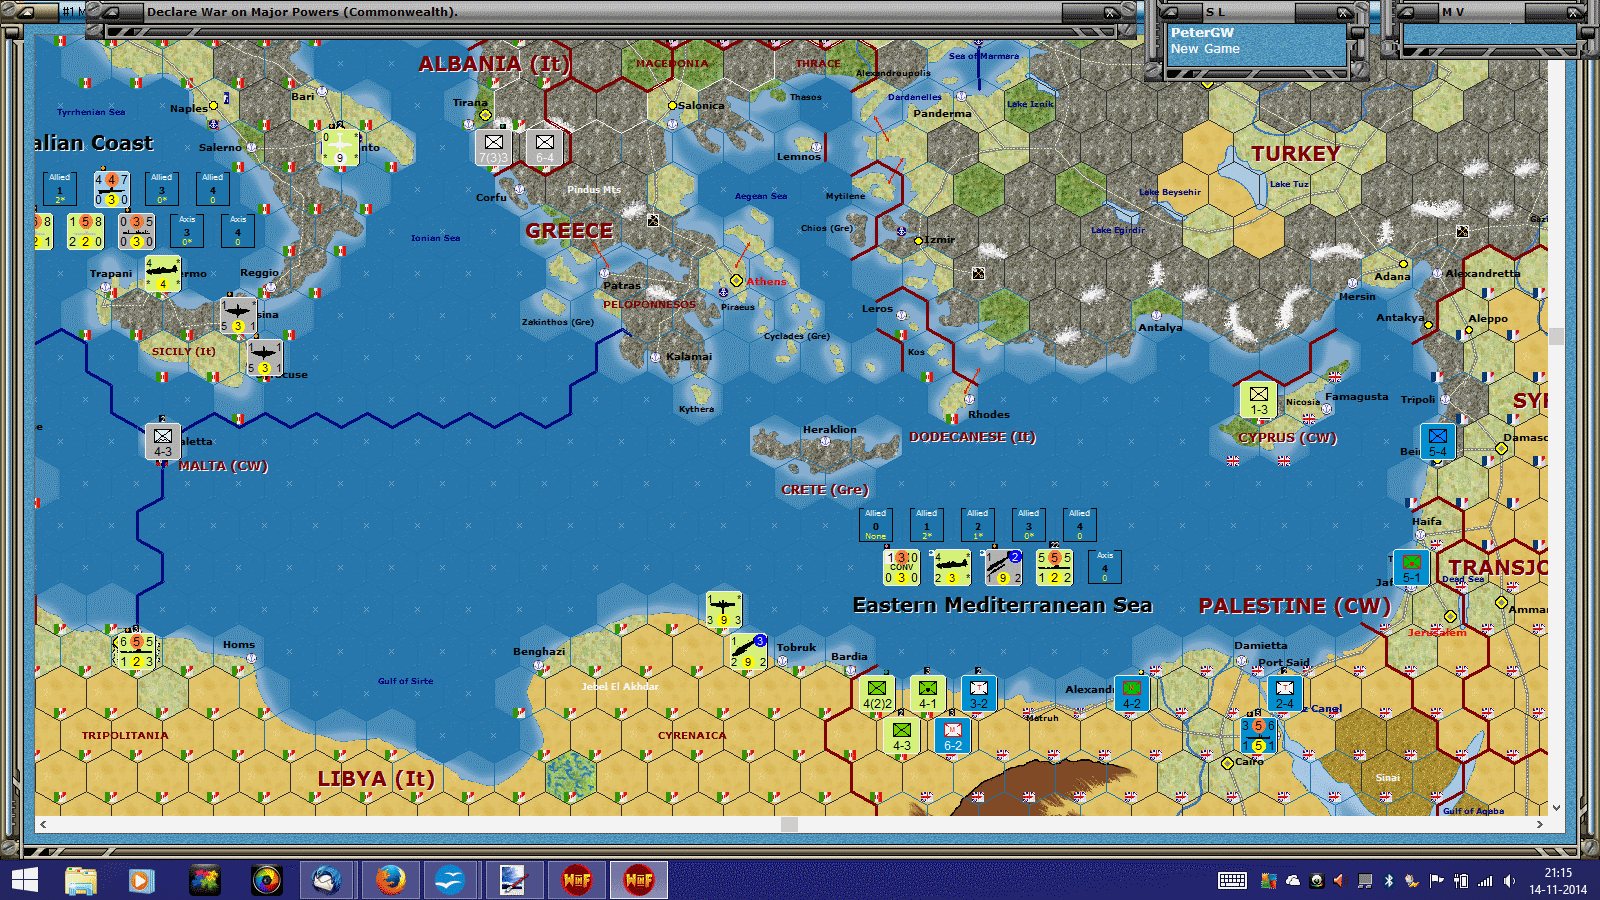
Task: Select the 4-7 air counter off the Italian Coast
Action: click(111, 189)
